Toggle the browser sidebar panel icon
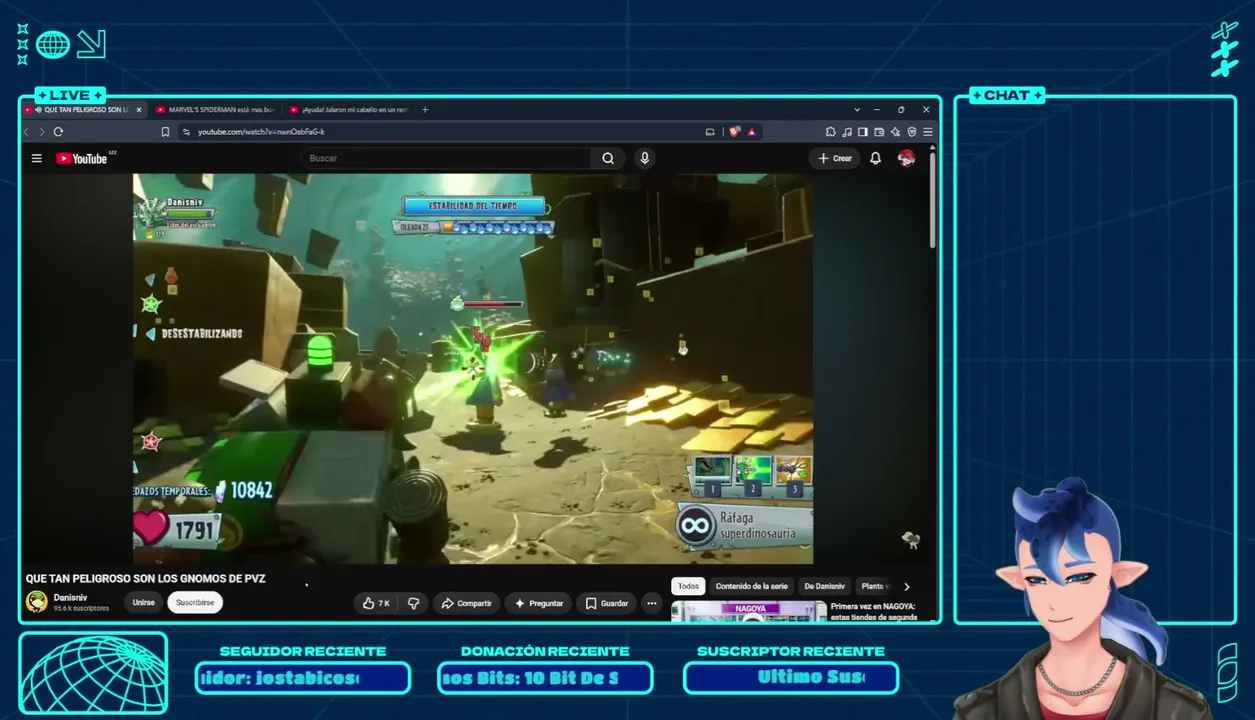 pyautogui.click(x=862, y=132)
